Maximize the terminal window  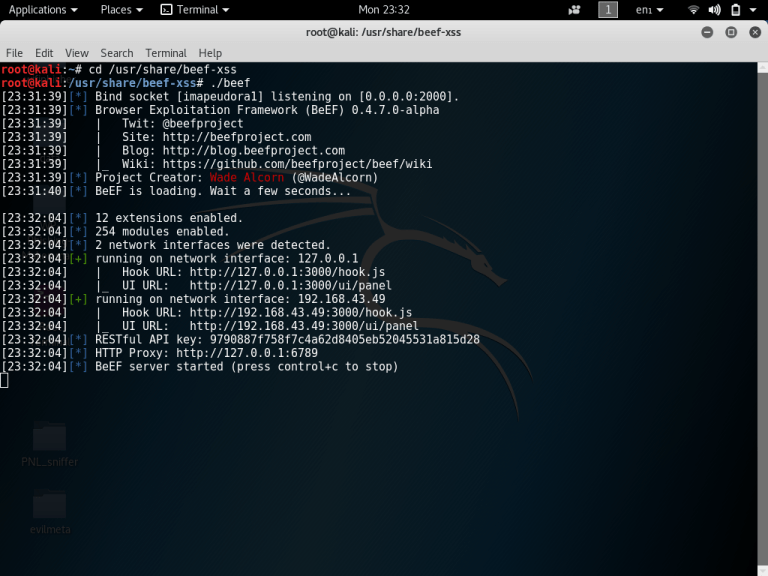coord(730,32)
